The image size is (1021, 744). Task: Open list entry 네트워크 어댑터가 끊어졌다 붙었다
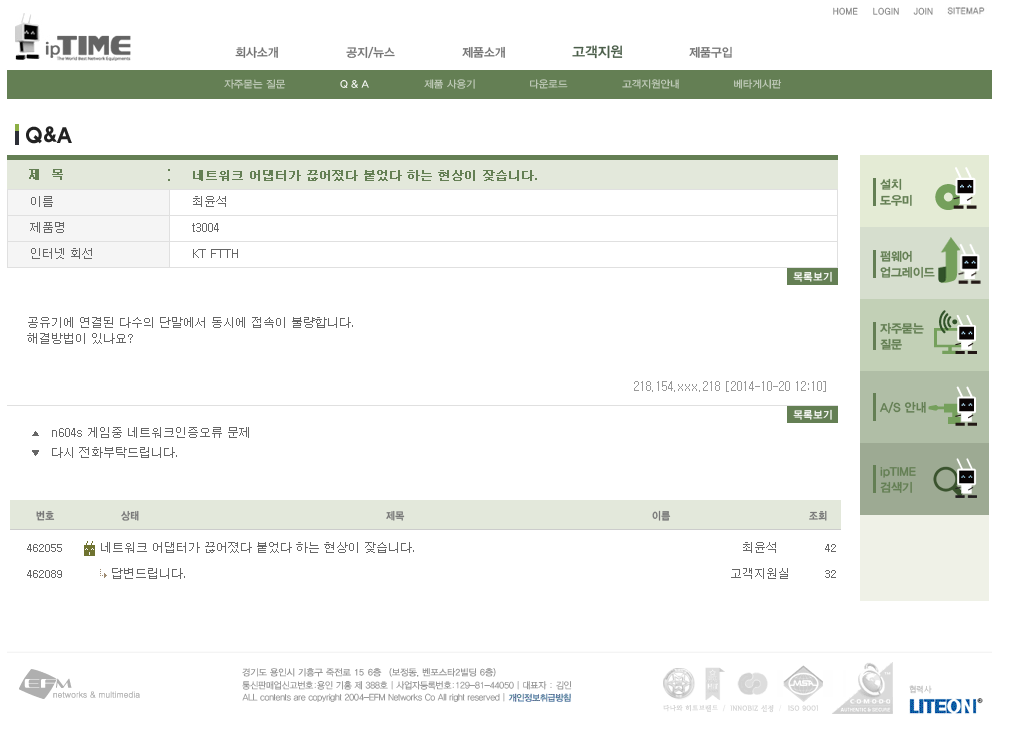[257, 548]
